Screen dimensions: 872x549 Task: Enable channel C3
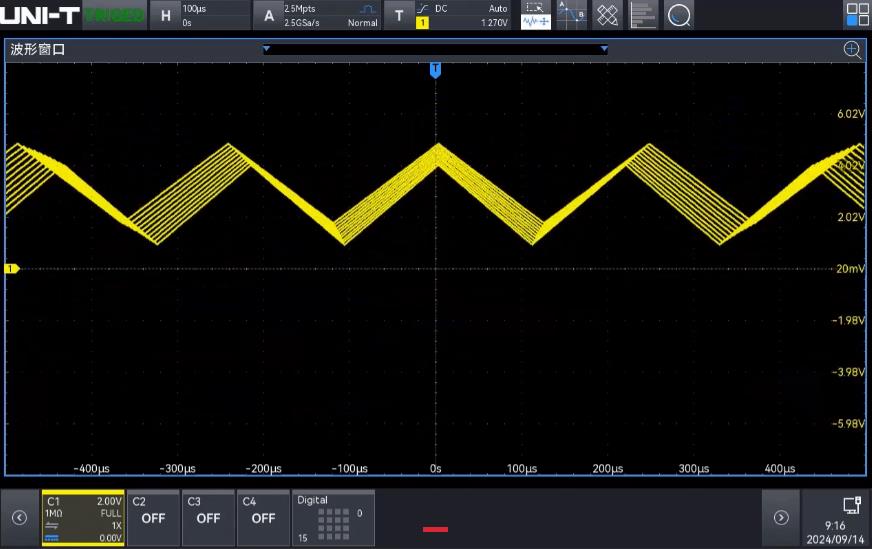pos(208,518)
